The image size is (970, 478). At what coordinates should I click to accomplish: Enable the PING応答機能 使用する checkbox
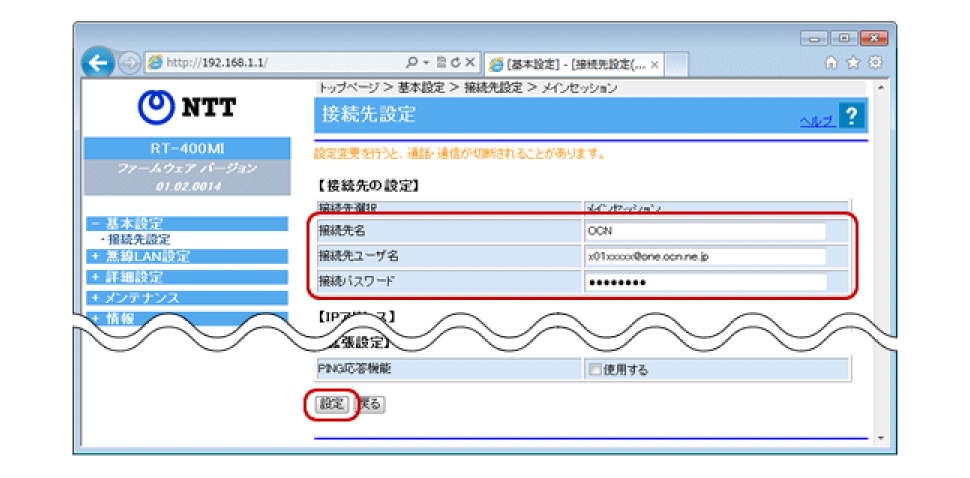coord(594,369)
